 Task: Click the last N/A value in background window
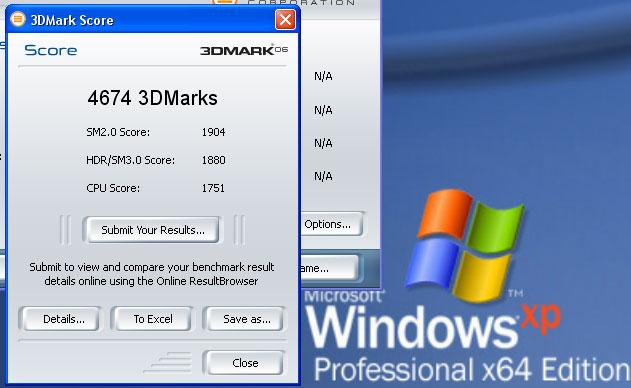click(x=323, y=176)
